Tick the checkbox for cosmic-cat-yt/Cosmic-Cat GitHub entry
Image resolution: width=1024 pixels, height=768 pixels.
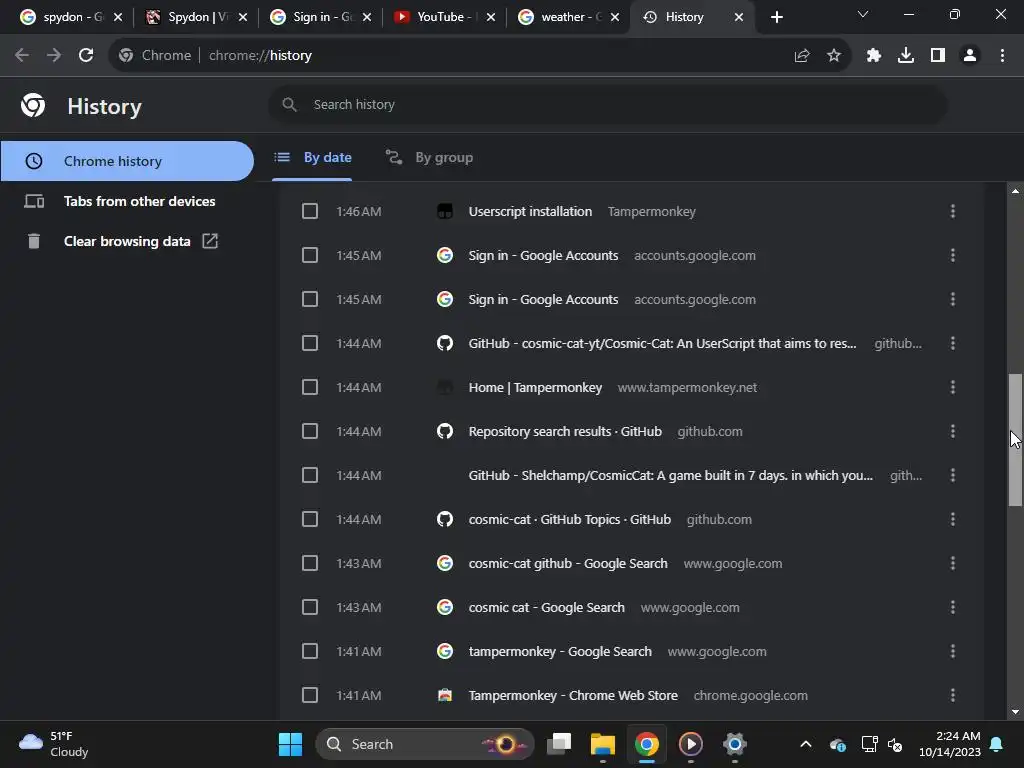tap(310, 344)
